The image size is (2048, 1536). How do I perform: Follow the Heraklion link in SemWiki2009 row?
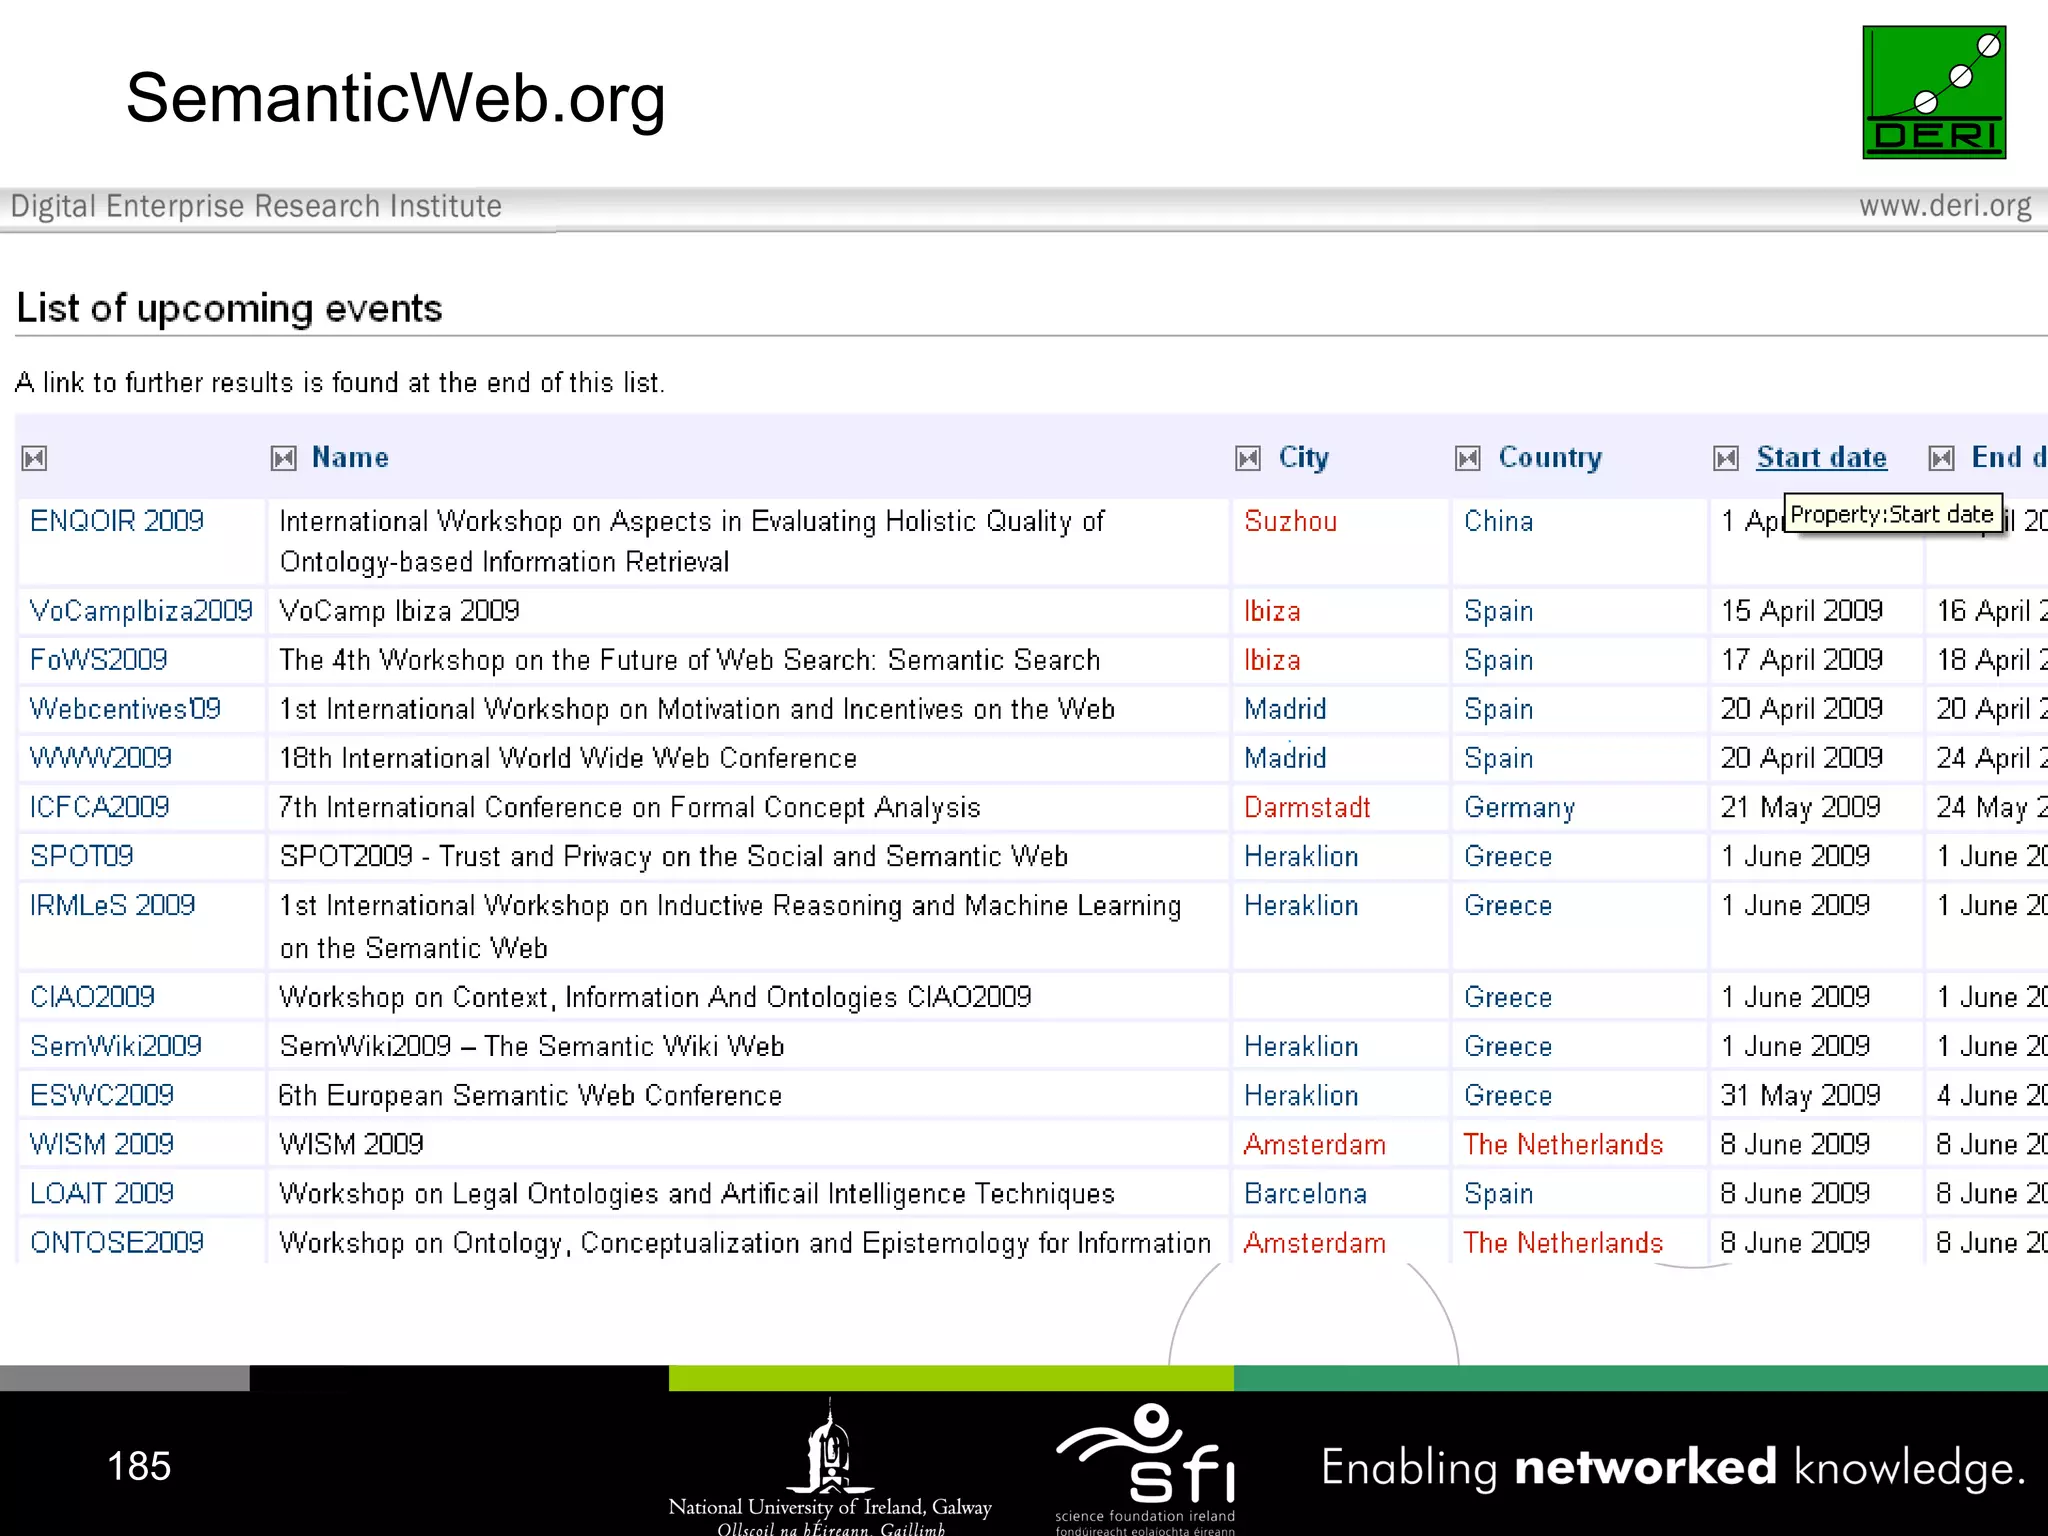(1301, 1046)
